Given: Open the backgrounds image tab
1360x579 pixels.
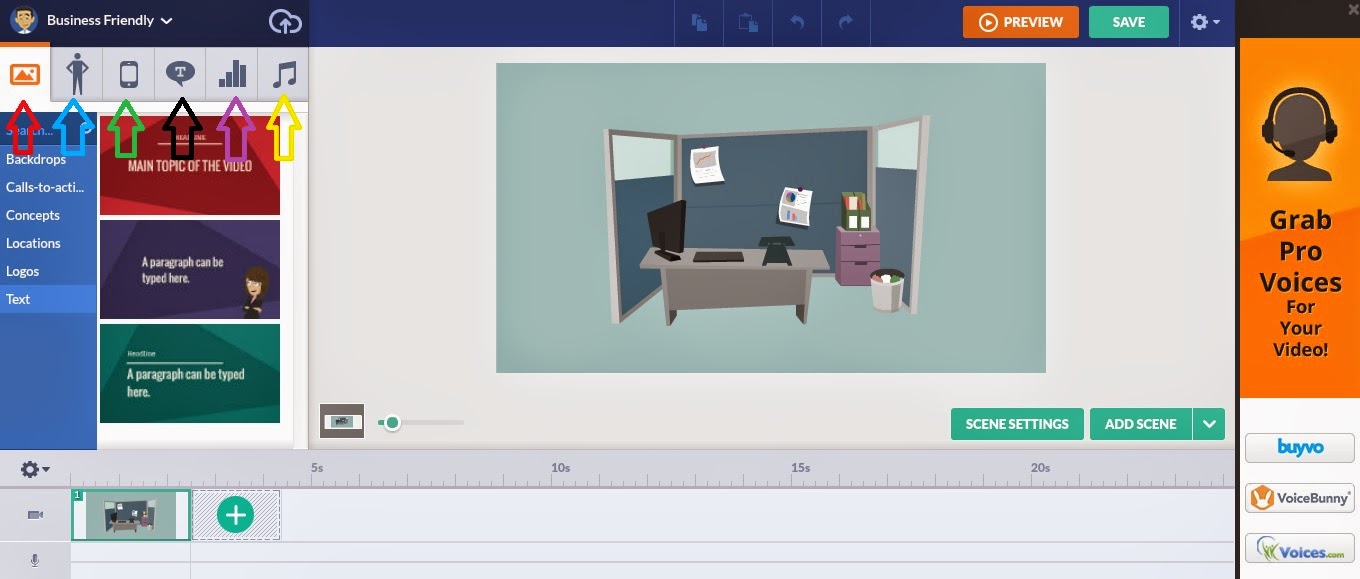Looking at the screenshot, I should click(25, 74).
